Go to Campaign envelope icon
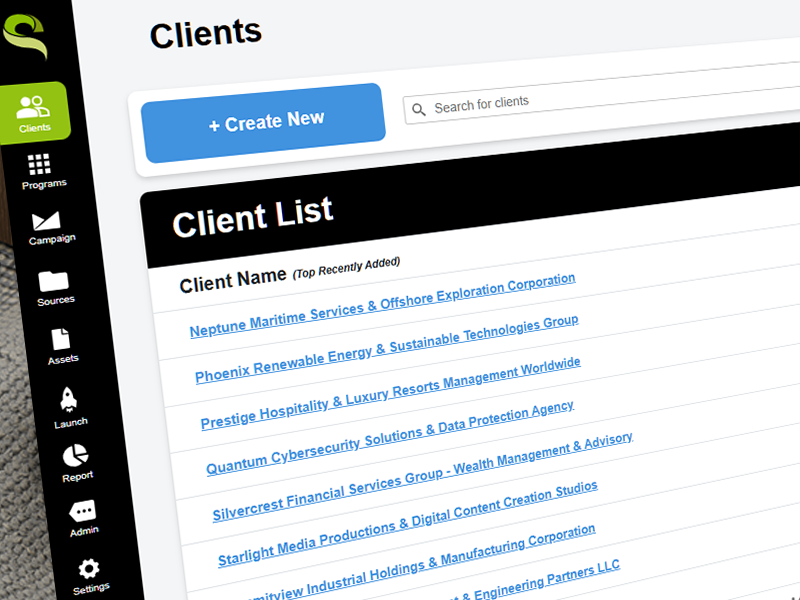800x600 pixels. point(46,221)
